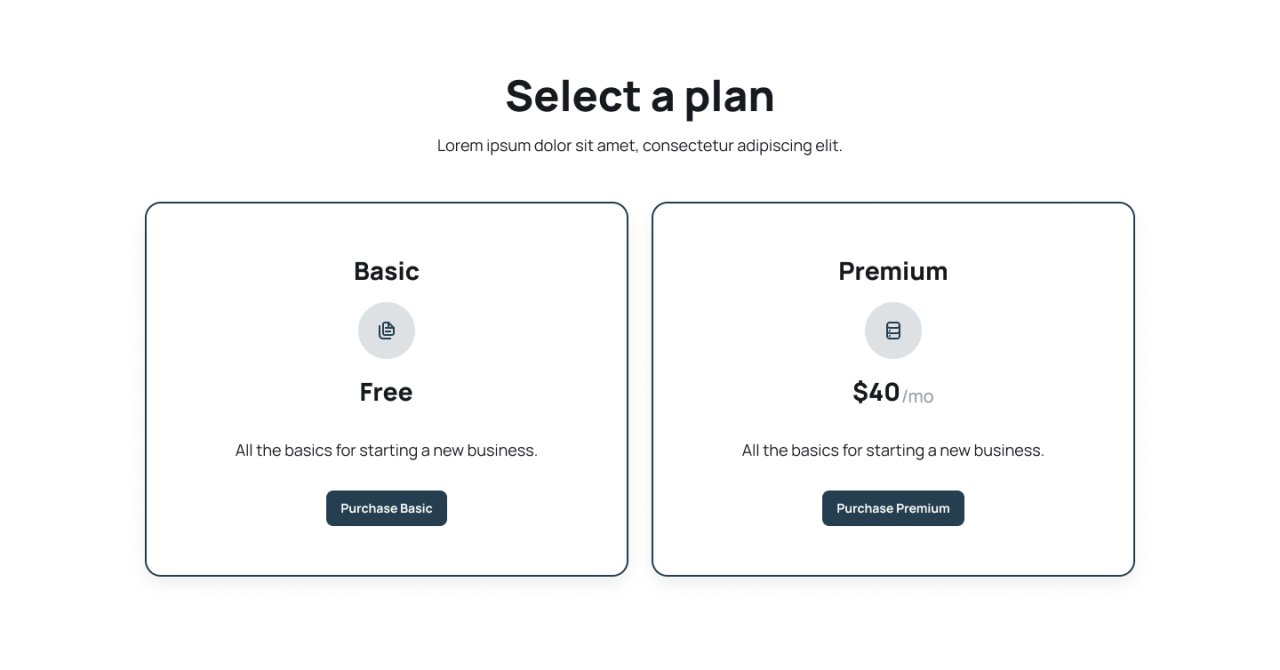Click the Premium plan description text
Image resolution: width=1280 pixels, height=670 pixels.
pyautogui.click(x=893, y=450)
